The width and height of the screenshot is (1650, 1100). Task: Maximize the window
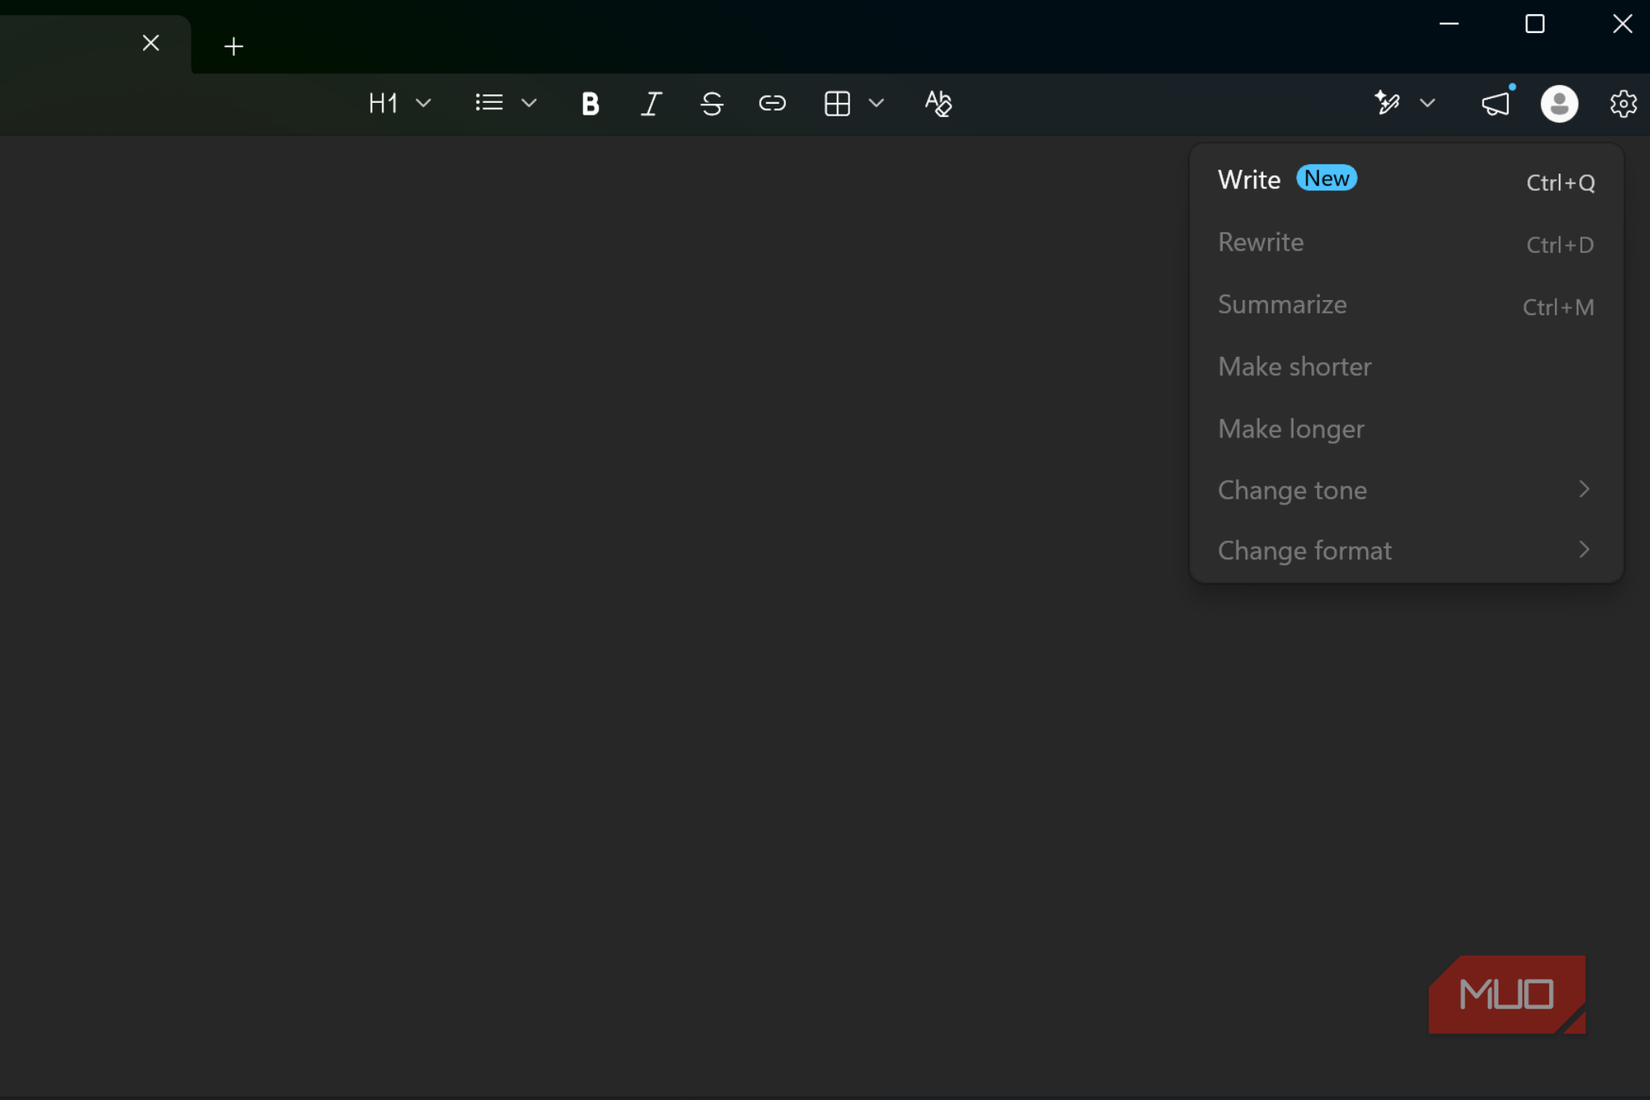pos(1535,23)
